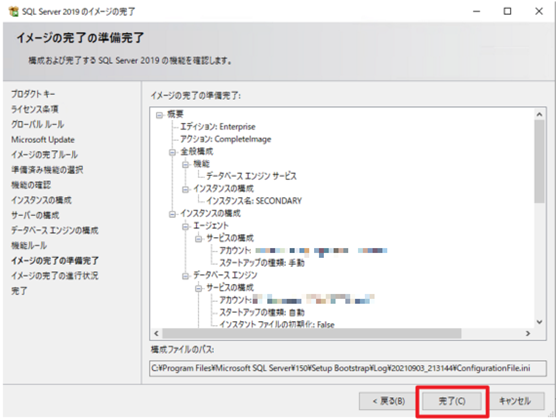Collapse the 全般構成 tree node

pyautogui.click(x=172, y=152)
